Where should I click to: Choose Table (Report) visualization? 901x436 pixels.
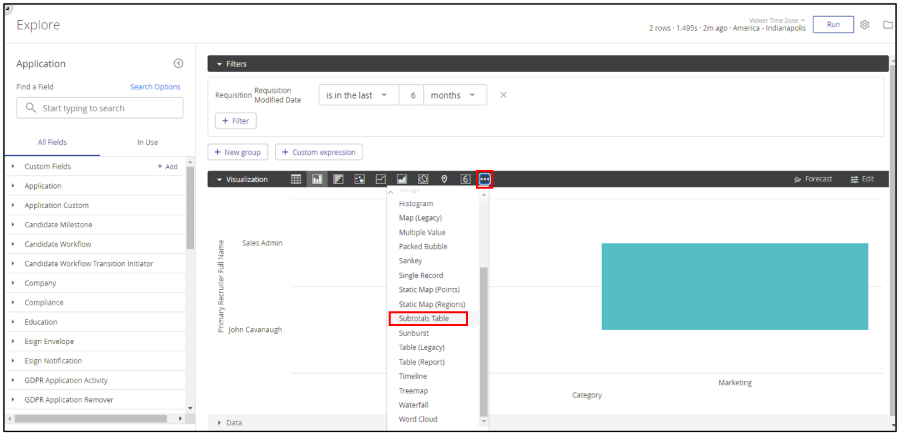coord(422,362)
